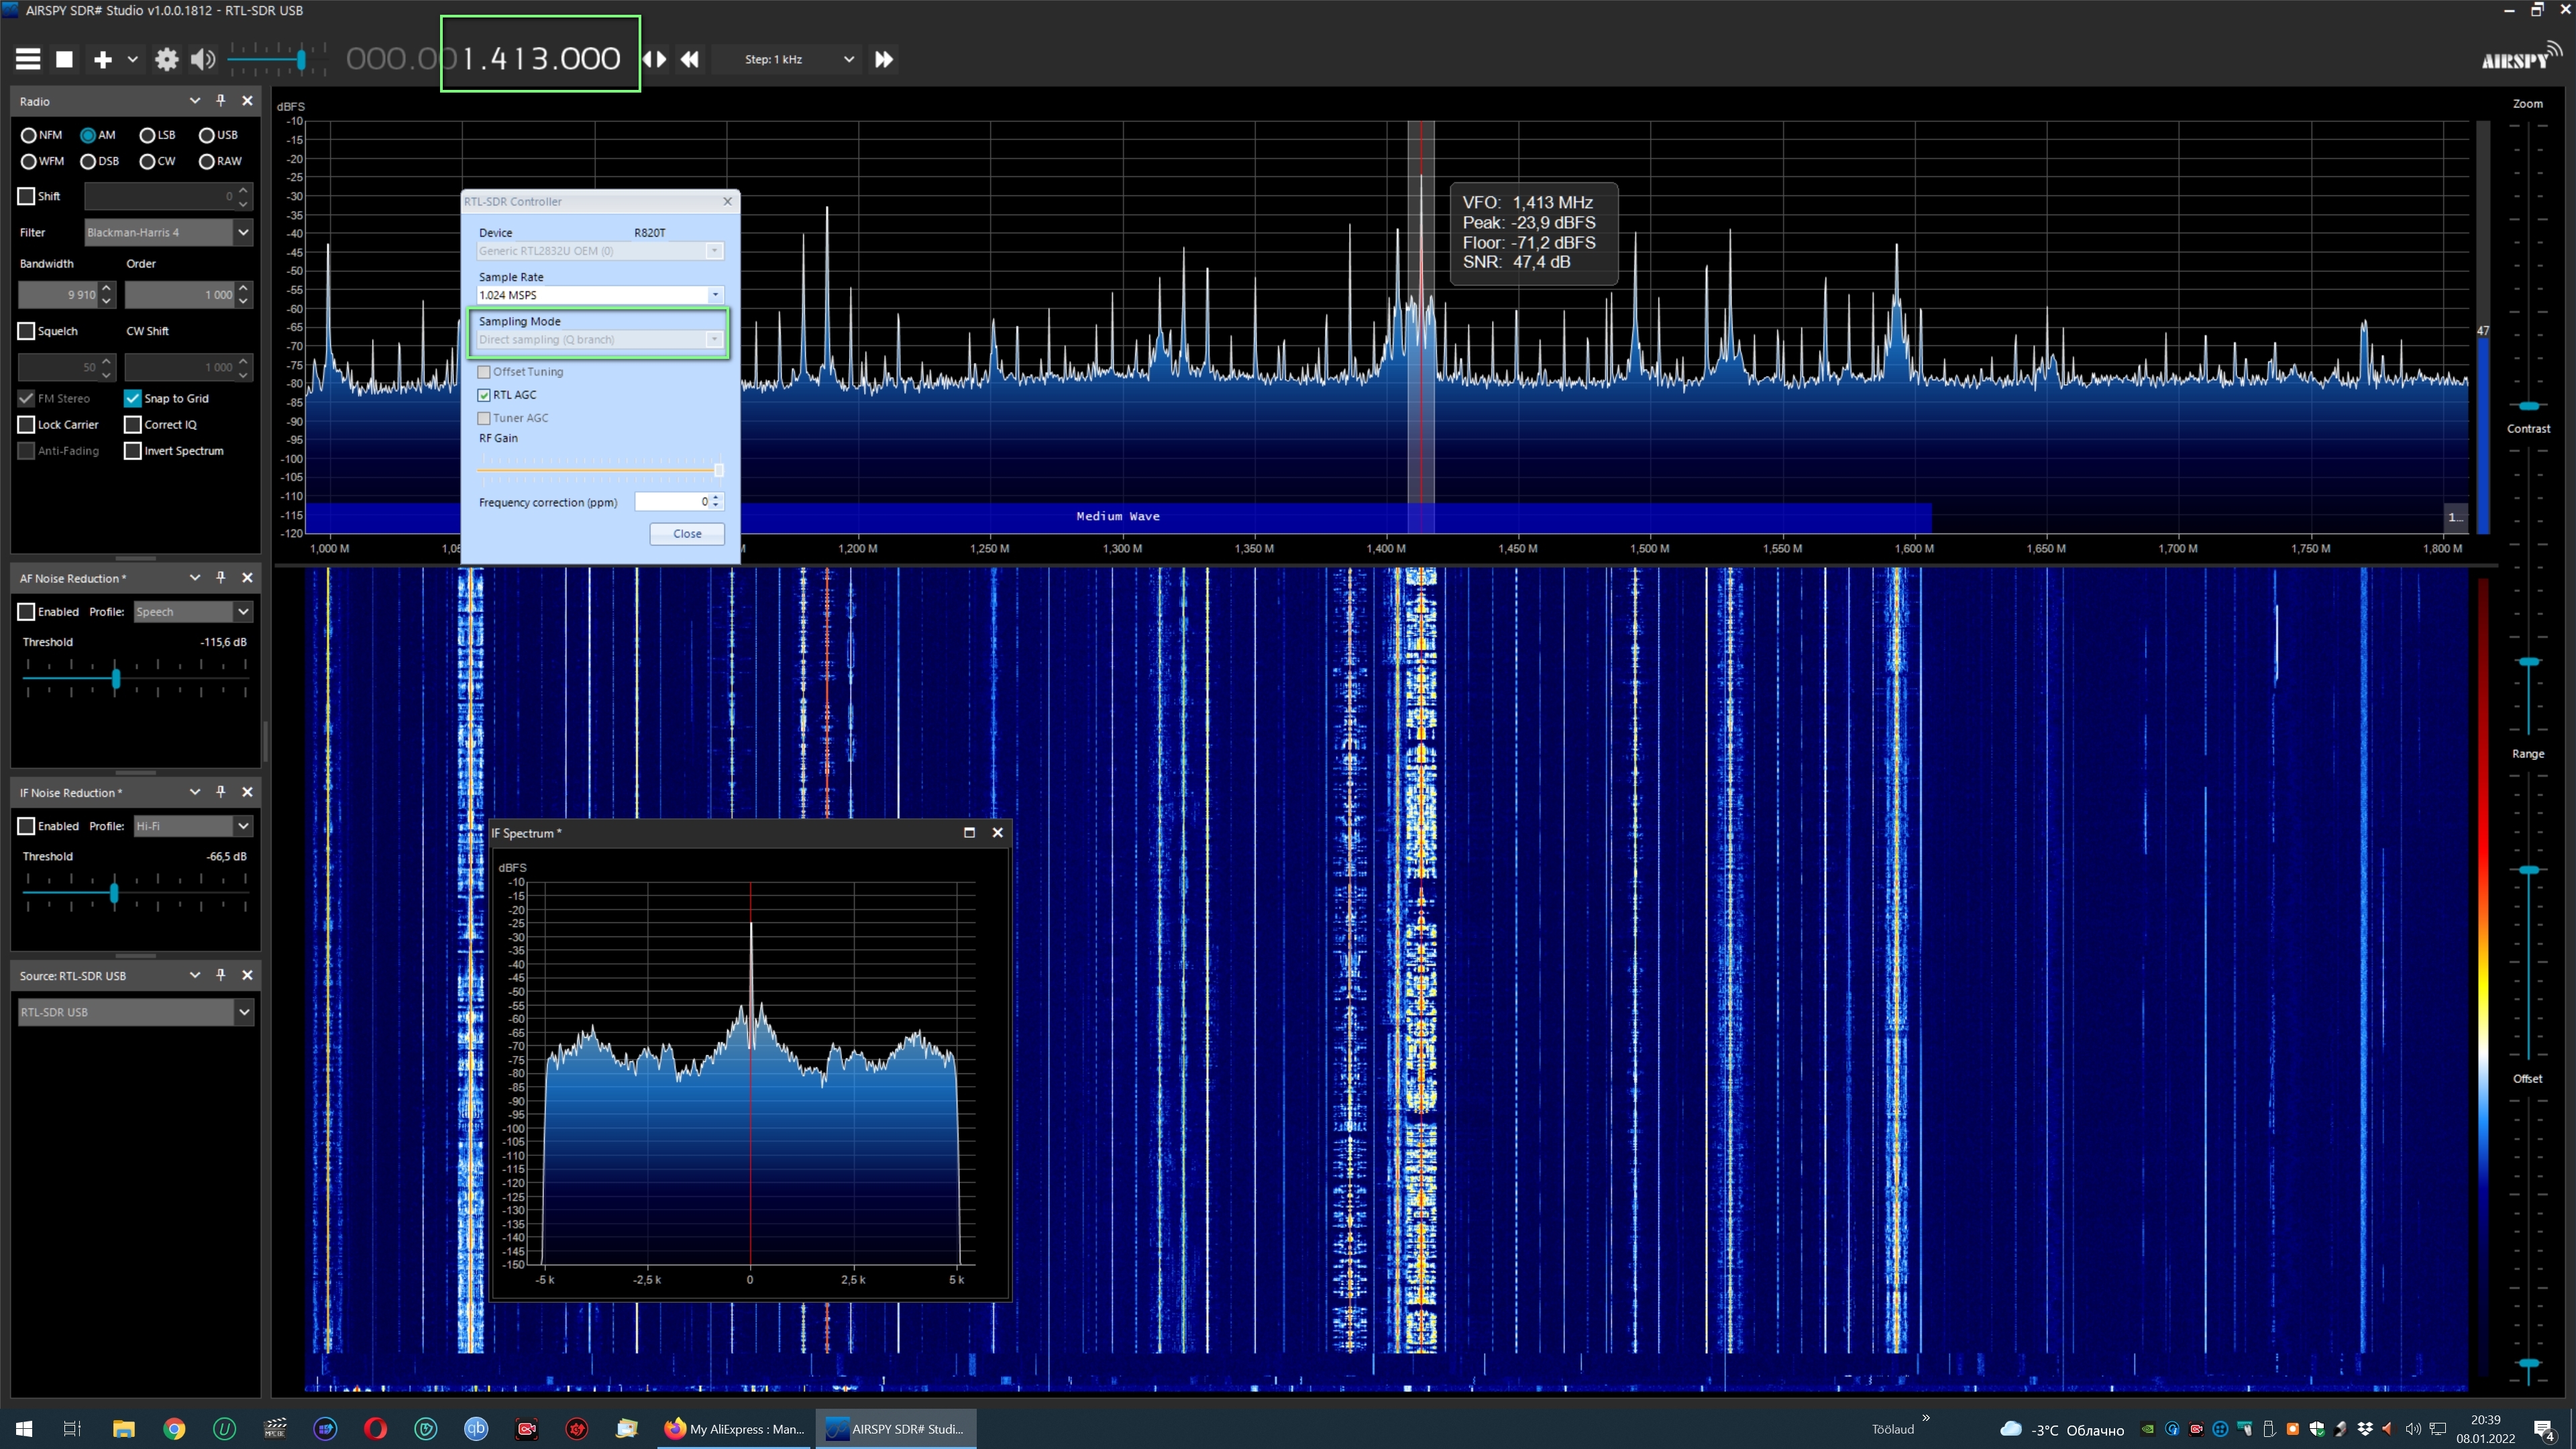Select USB demodulation mode
Viewport: 2576px width, 1449px height.
tap(218, 135)
